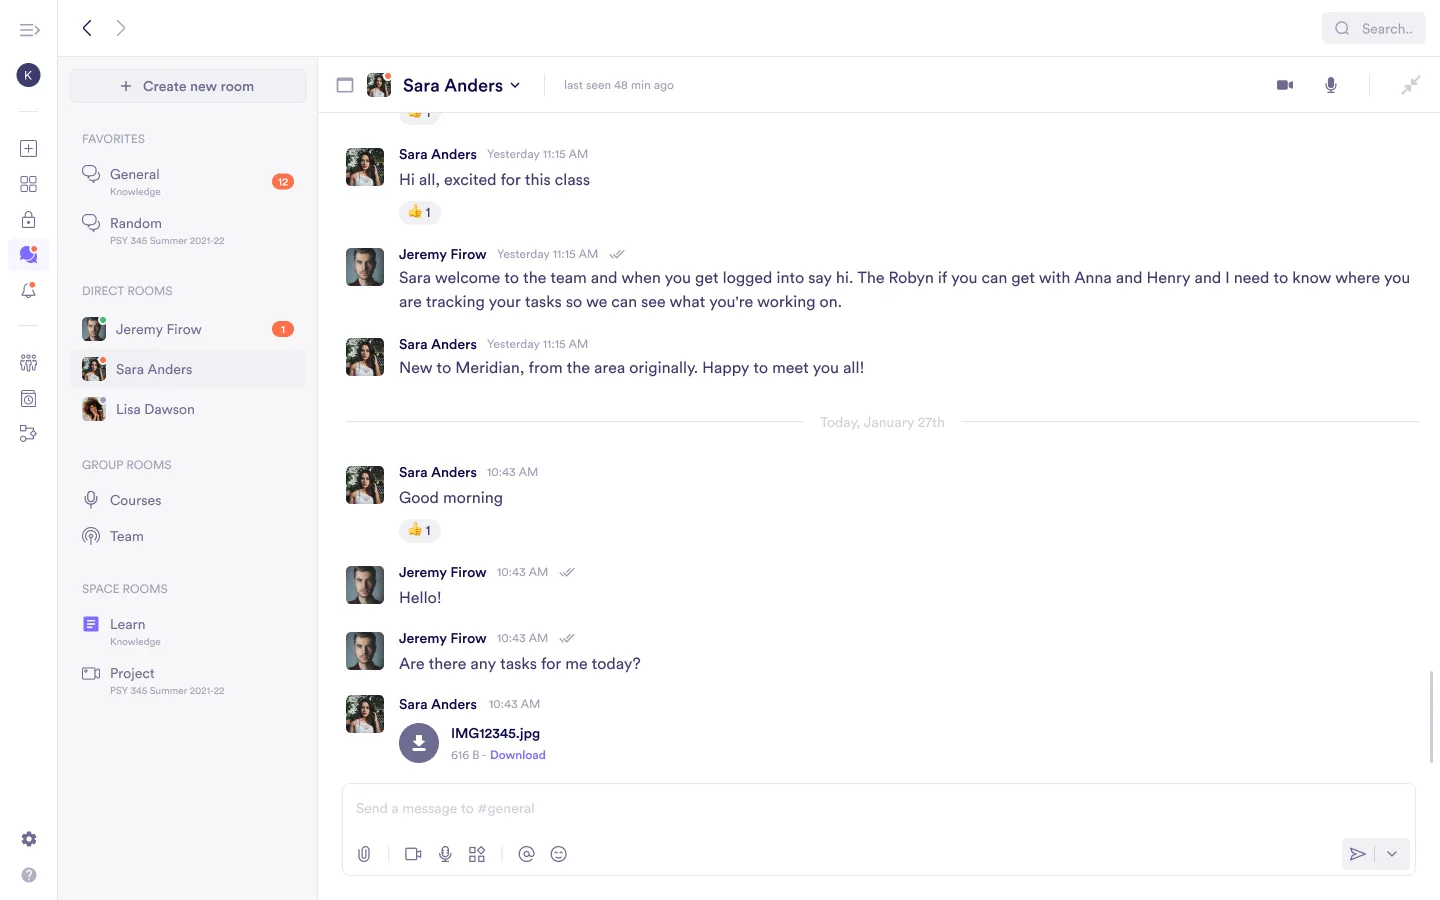Click the Download link for IMG12345.jpg
Screen dimensions: 1440x900
click(x=517, y=755)
